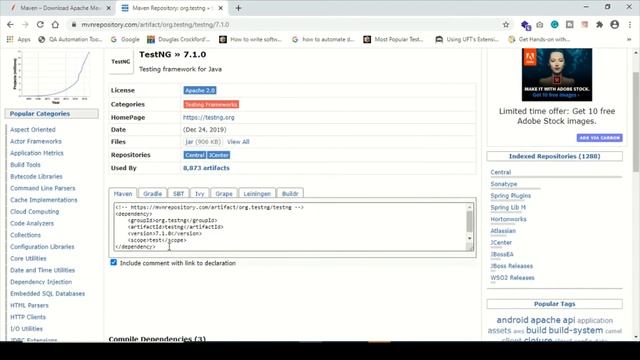
Task: Go back to the previous page
Action: [x=10, y=24]
